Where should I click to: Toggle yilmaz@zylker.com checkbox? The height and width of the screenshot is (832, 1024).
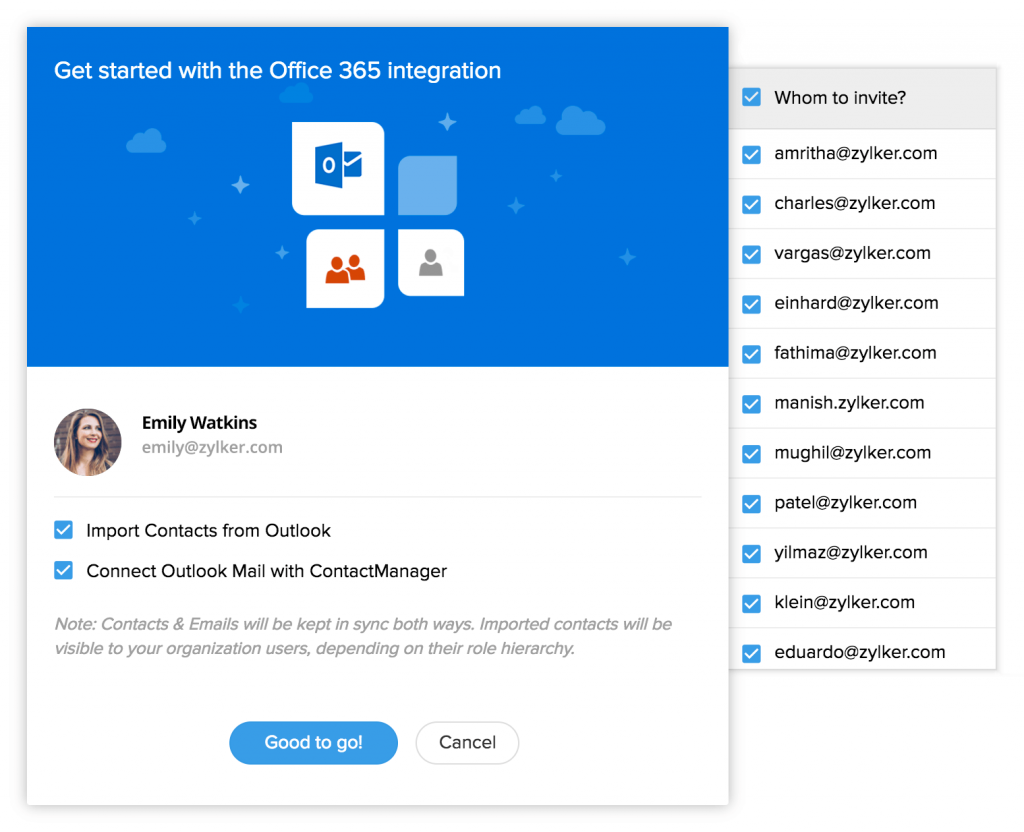tap(752, 554)
